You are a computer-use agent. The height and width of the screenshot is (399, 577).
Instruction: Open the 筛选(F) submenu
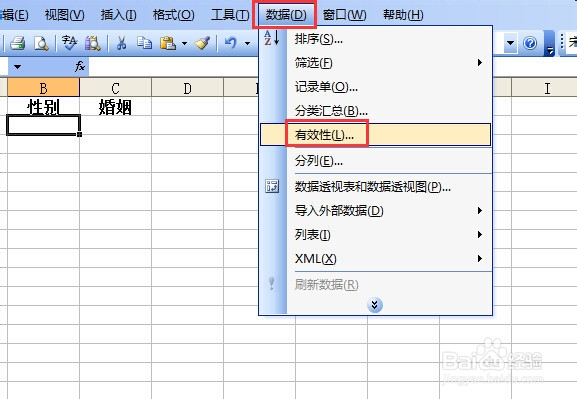tap(375, 63)
